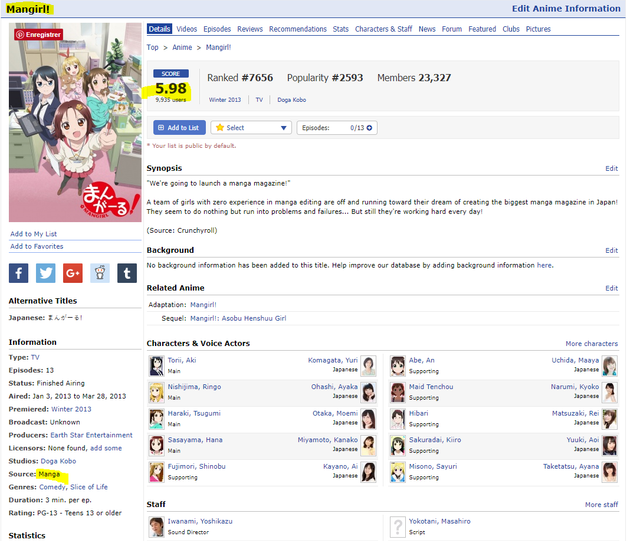Click Edit next to Synopsis
The height and width of the screenshot is (541, 640).
(x=611, y=169)
